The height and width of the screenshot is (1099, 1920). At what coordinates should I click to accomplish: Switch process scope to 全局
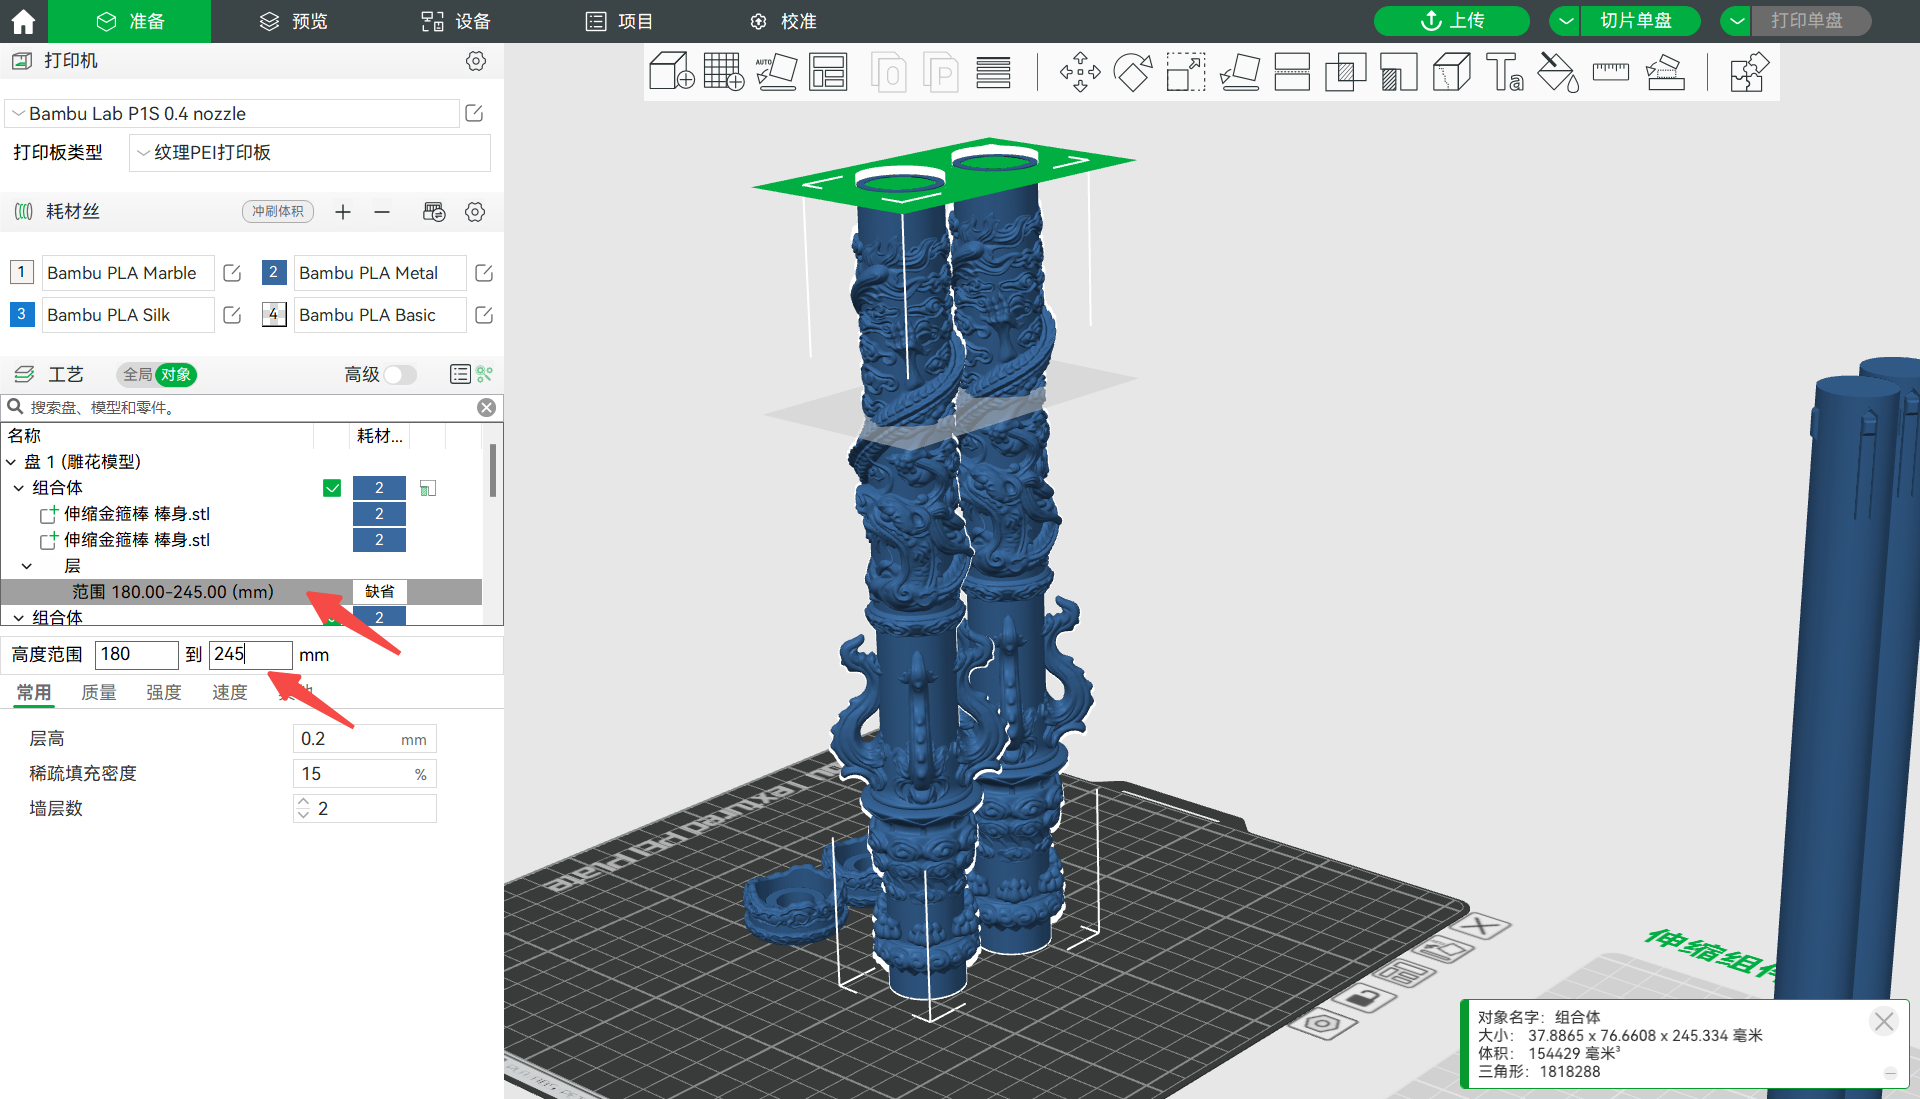137,374
